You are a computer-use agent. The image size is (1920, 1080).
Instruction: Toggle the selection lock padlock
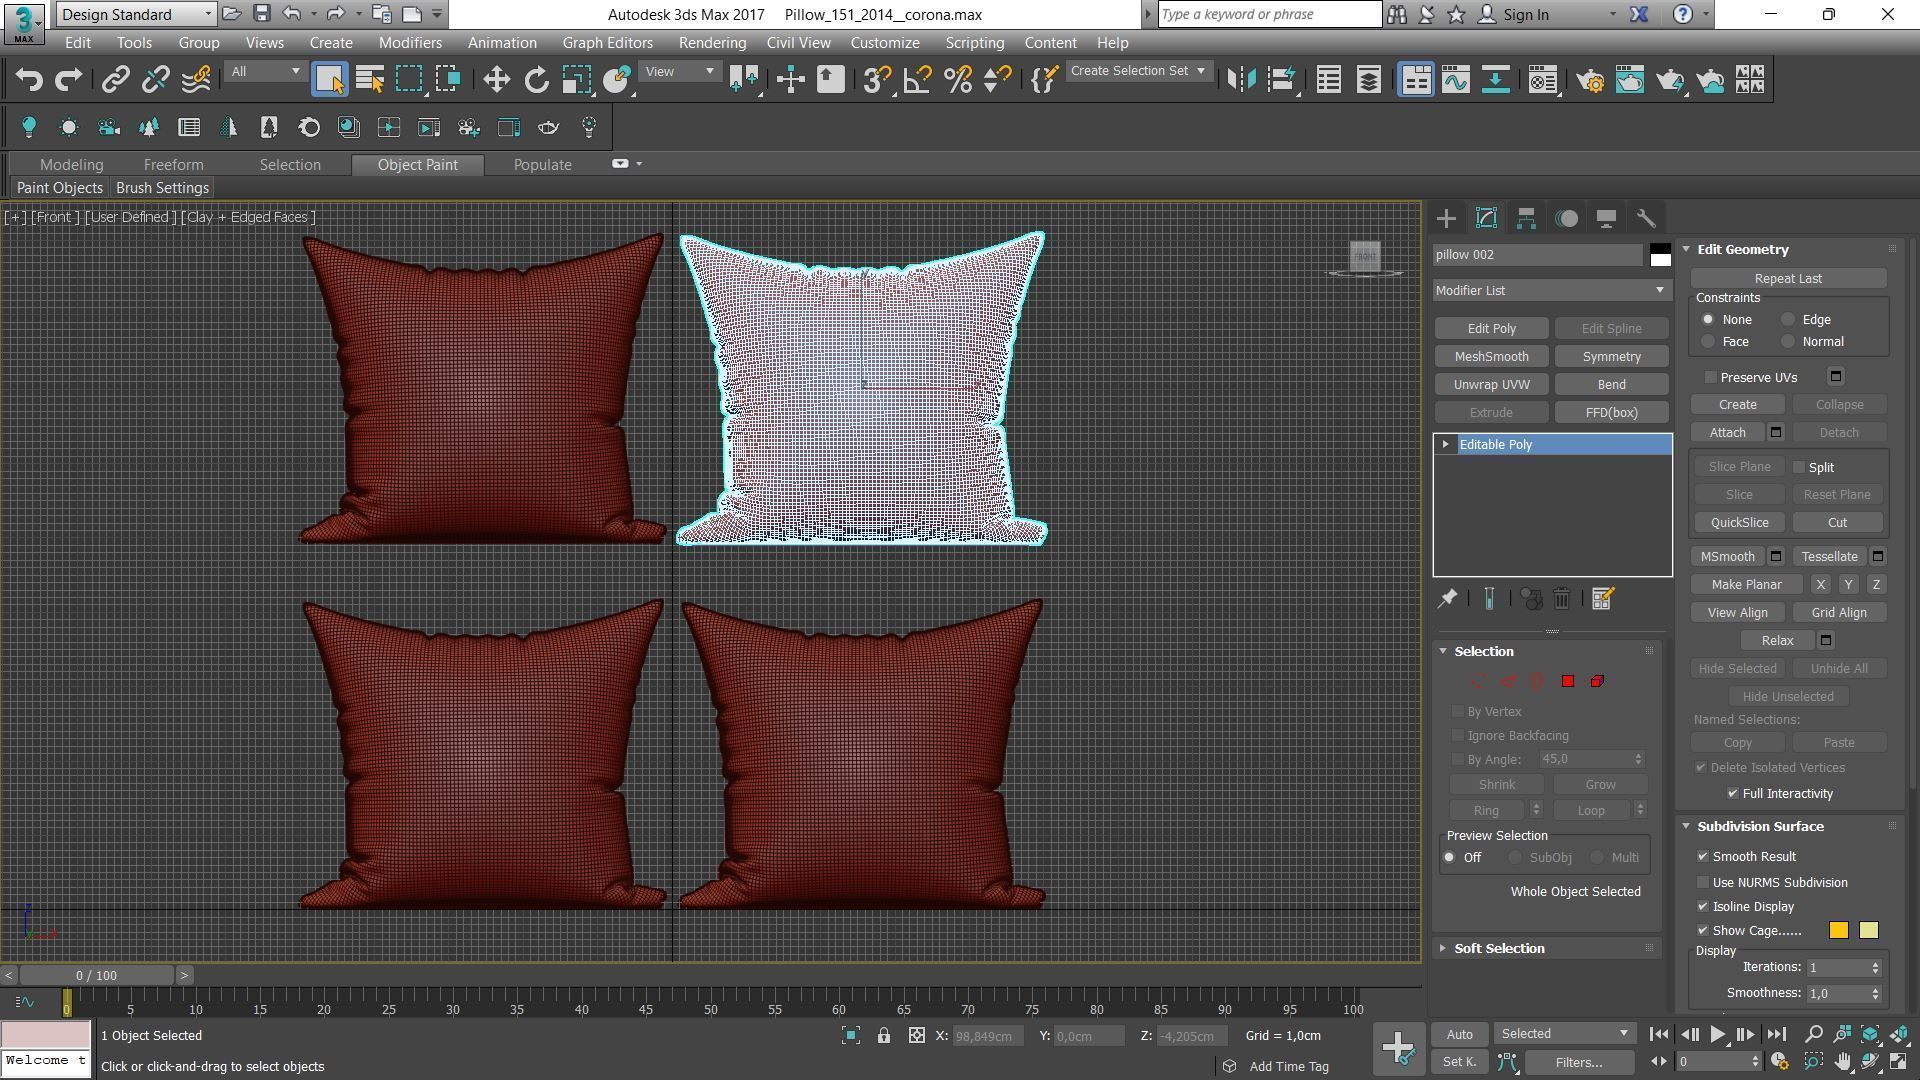884,1036
